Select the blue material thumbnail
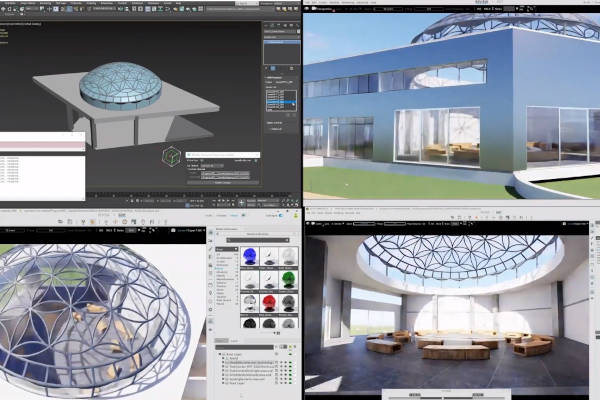This screenshot has height=400, width=600. (x=250, y=256)
